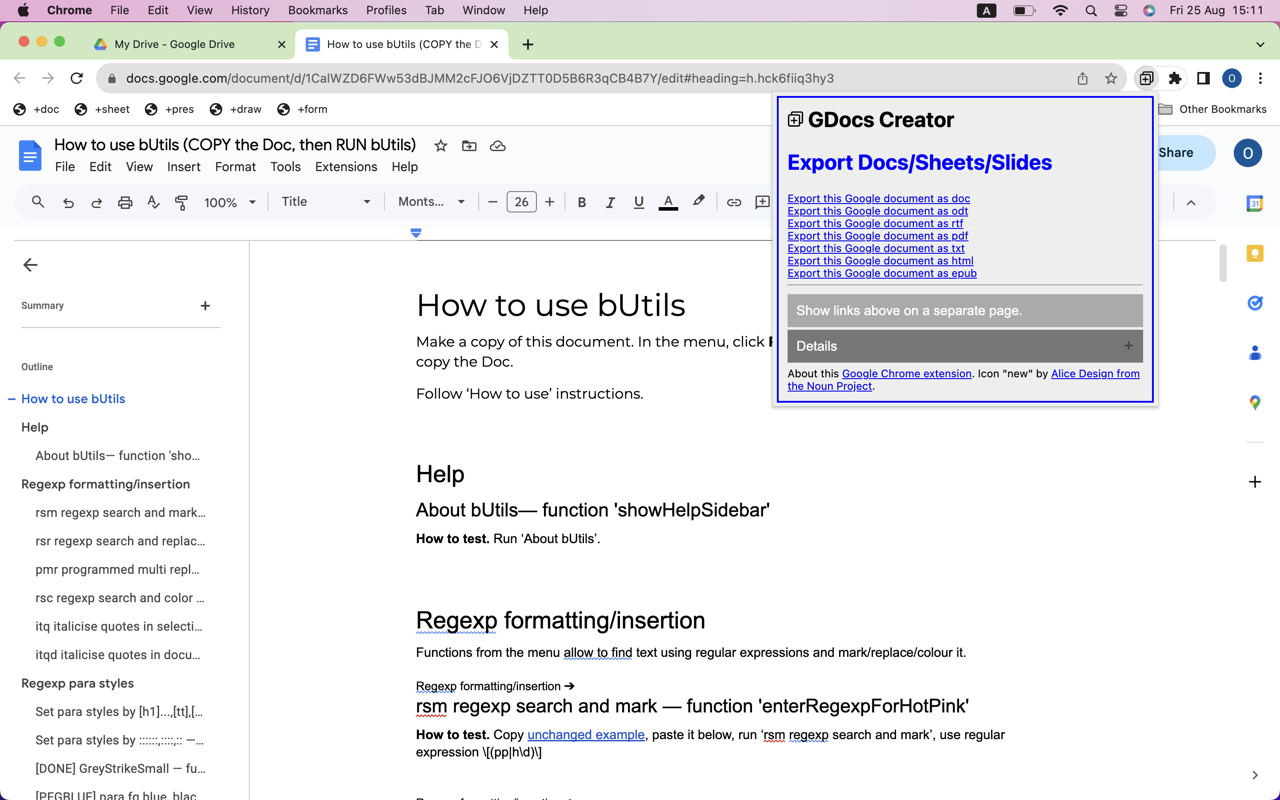
Task: Open the zoom level dropdown
Action: pos(229,202)
